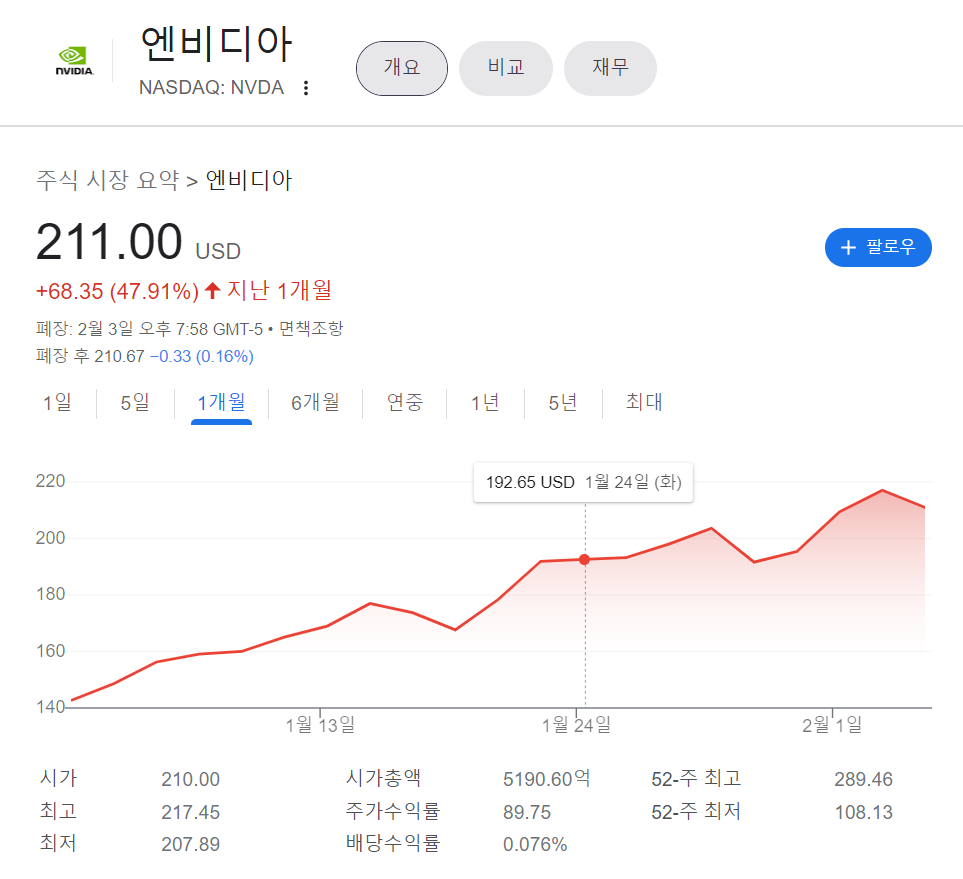Switch chart range to 최대

pos(644,403)
